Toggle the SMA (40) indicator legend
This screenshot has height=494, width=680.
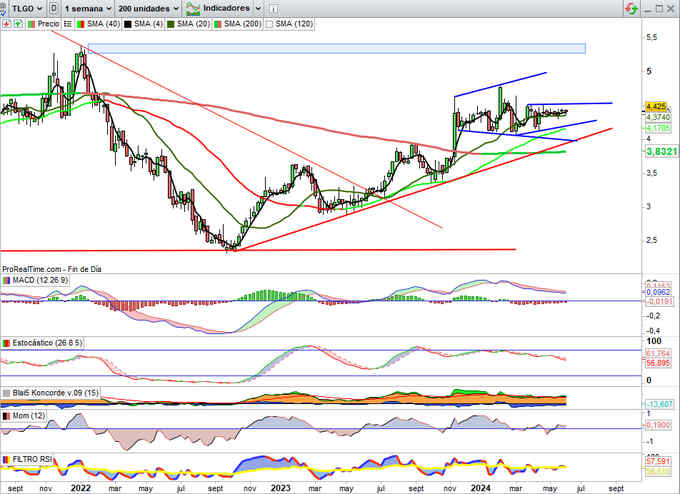coord(98,24)
